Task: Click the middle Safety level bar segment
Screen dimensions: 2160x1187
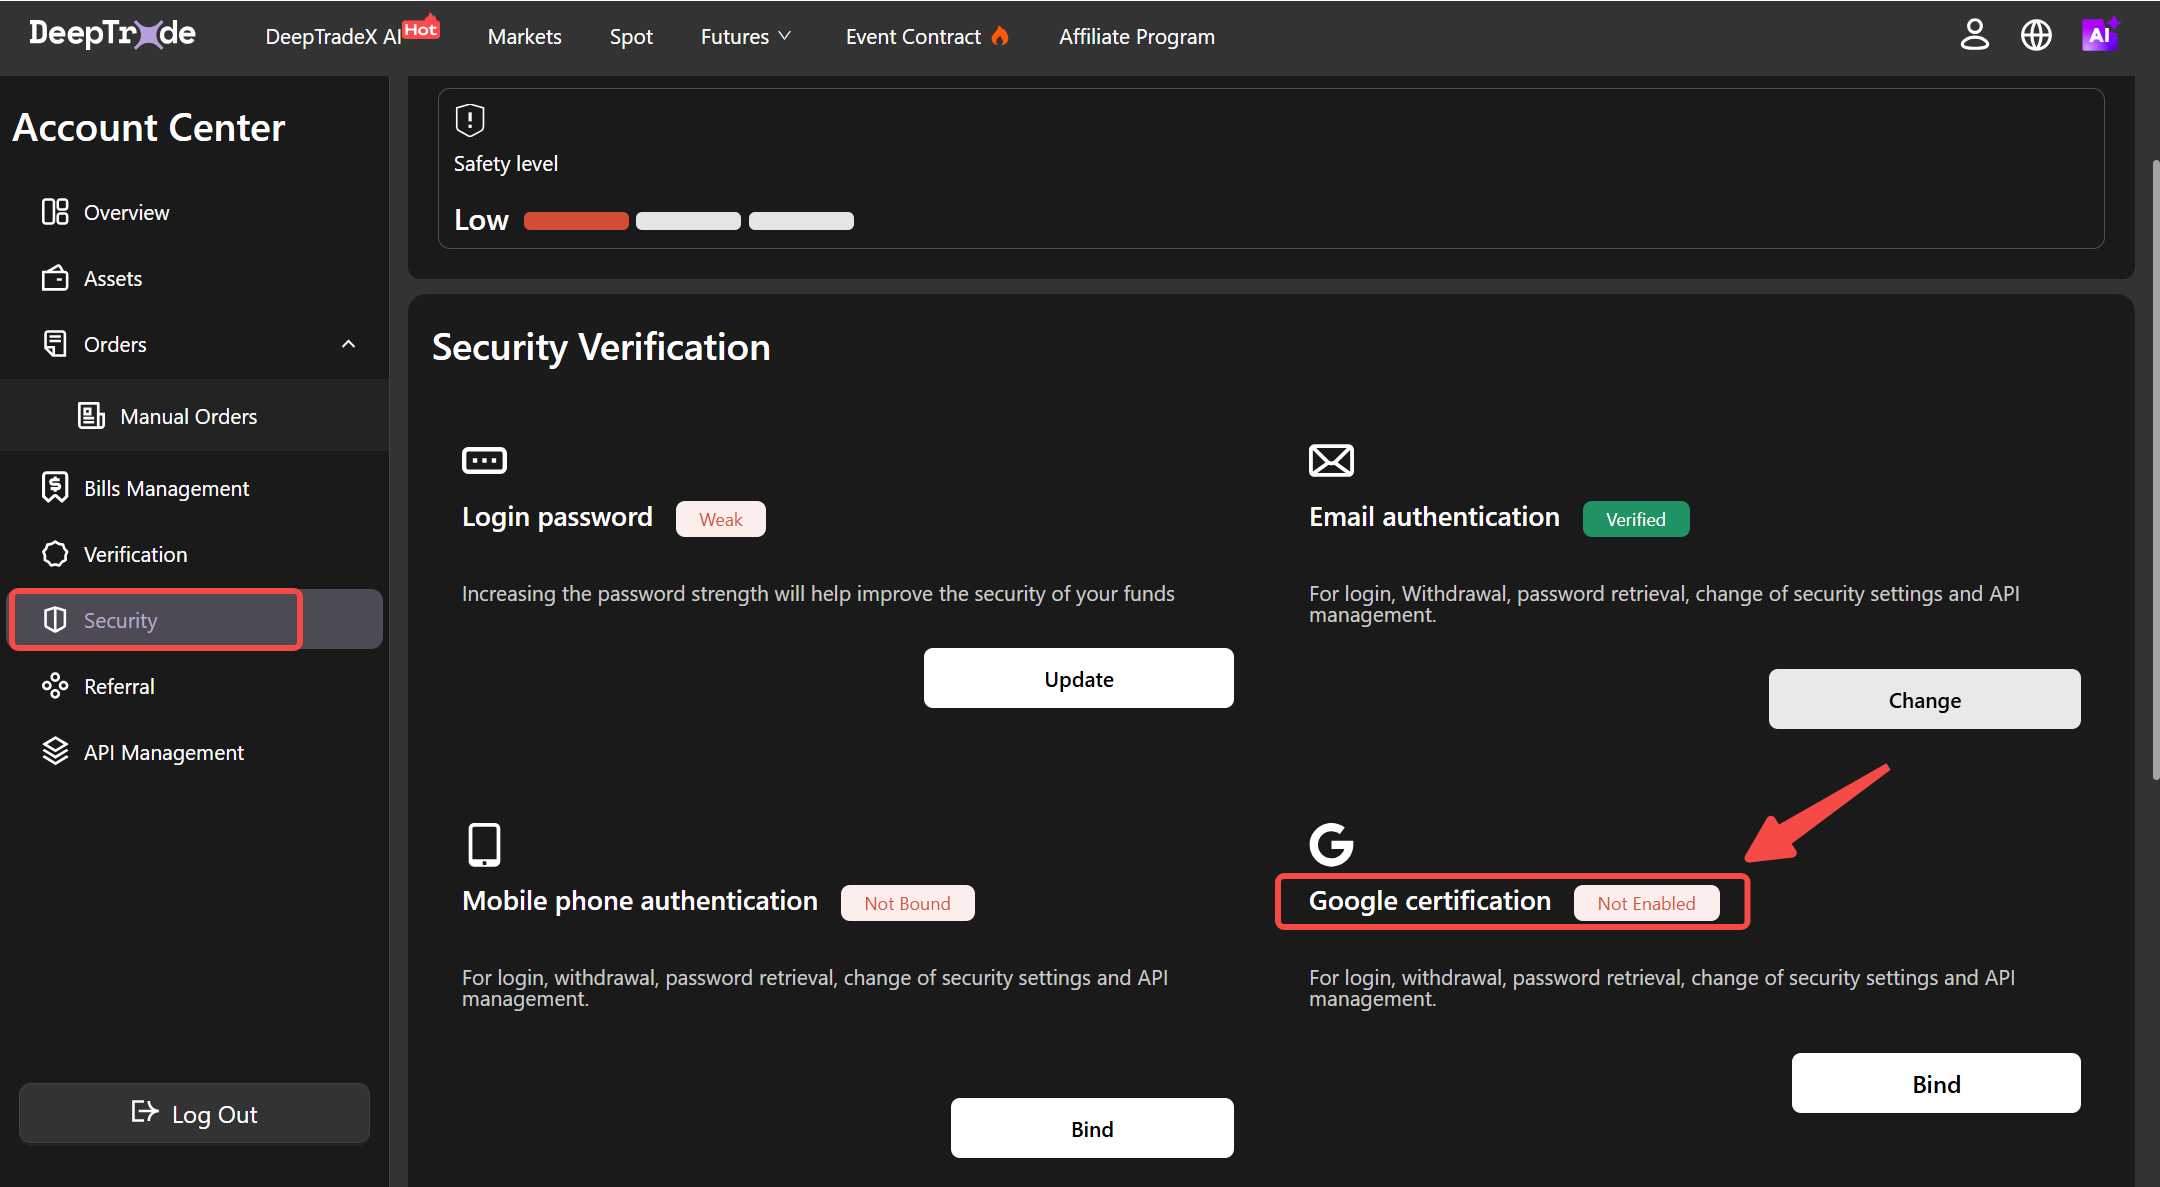Action: pyautogui.click(x=688, y=221)
